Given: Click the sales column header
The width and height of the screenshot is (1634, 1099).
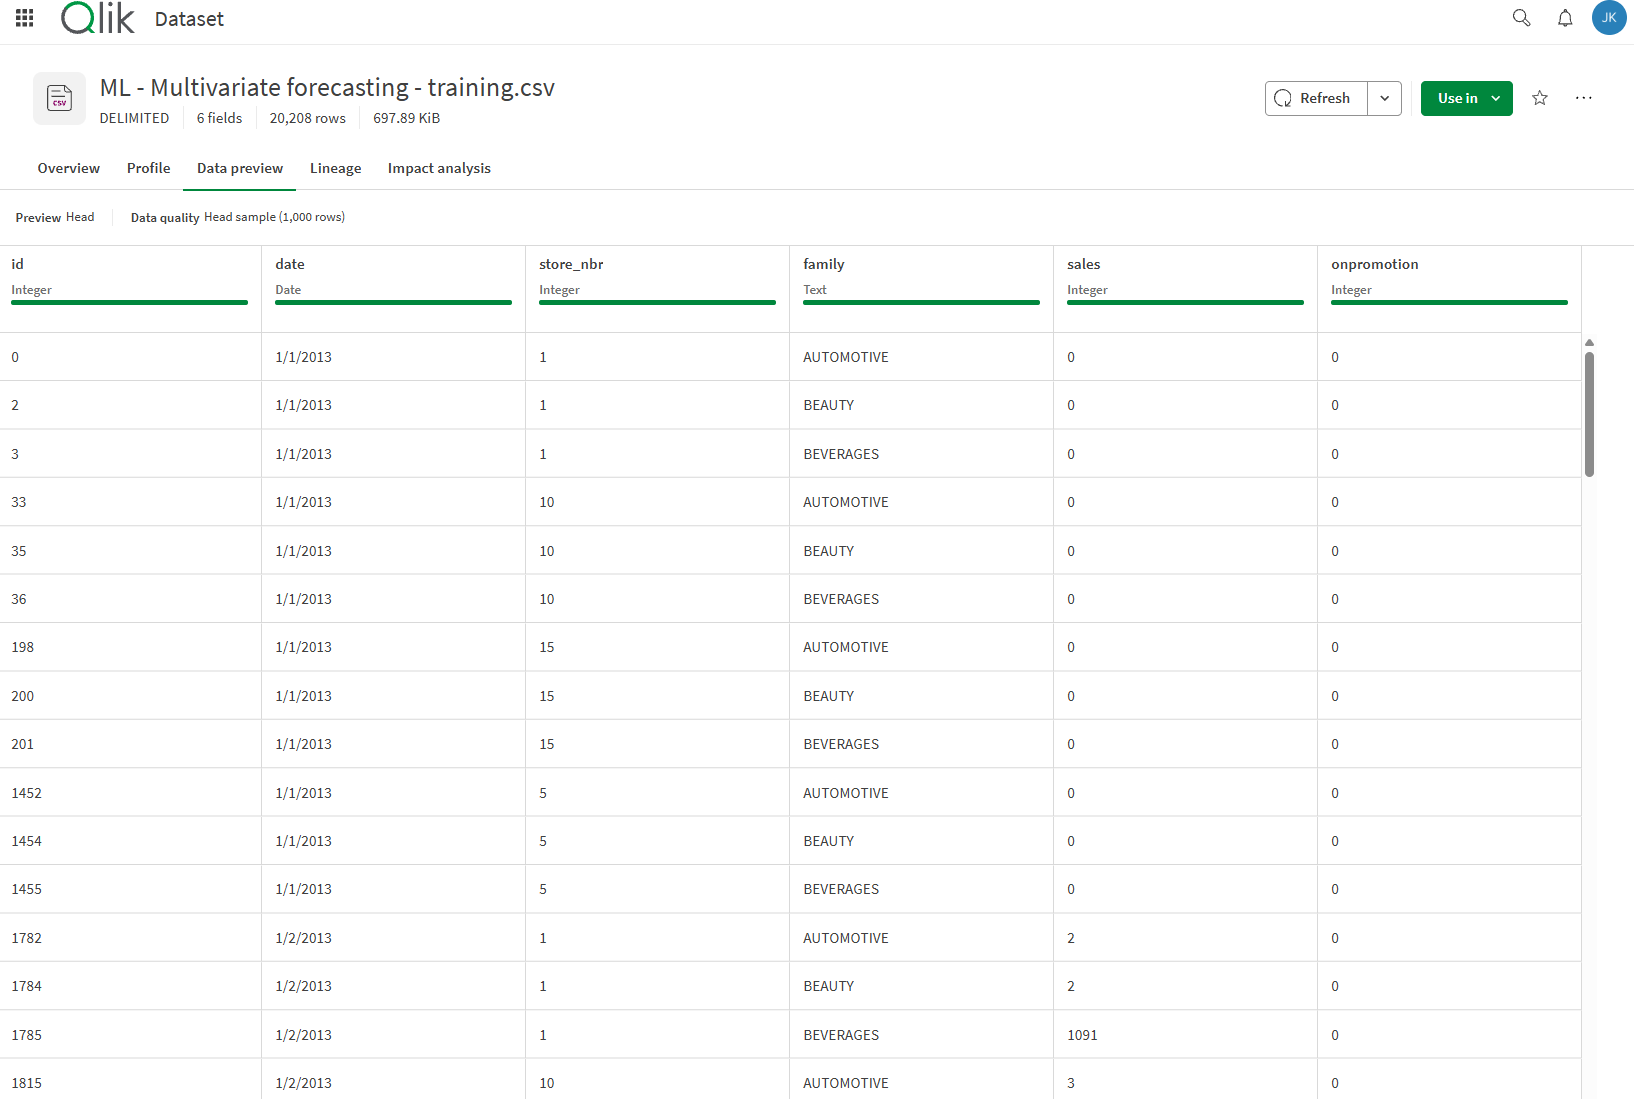Looking at the screenshot, I should (x=1083, y=264).
